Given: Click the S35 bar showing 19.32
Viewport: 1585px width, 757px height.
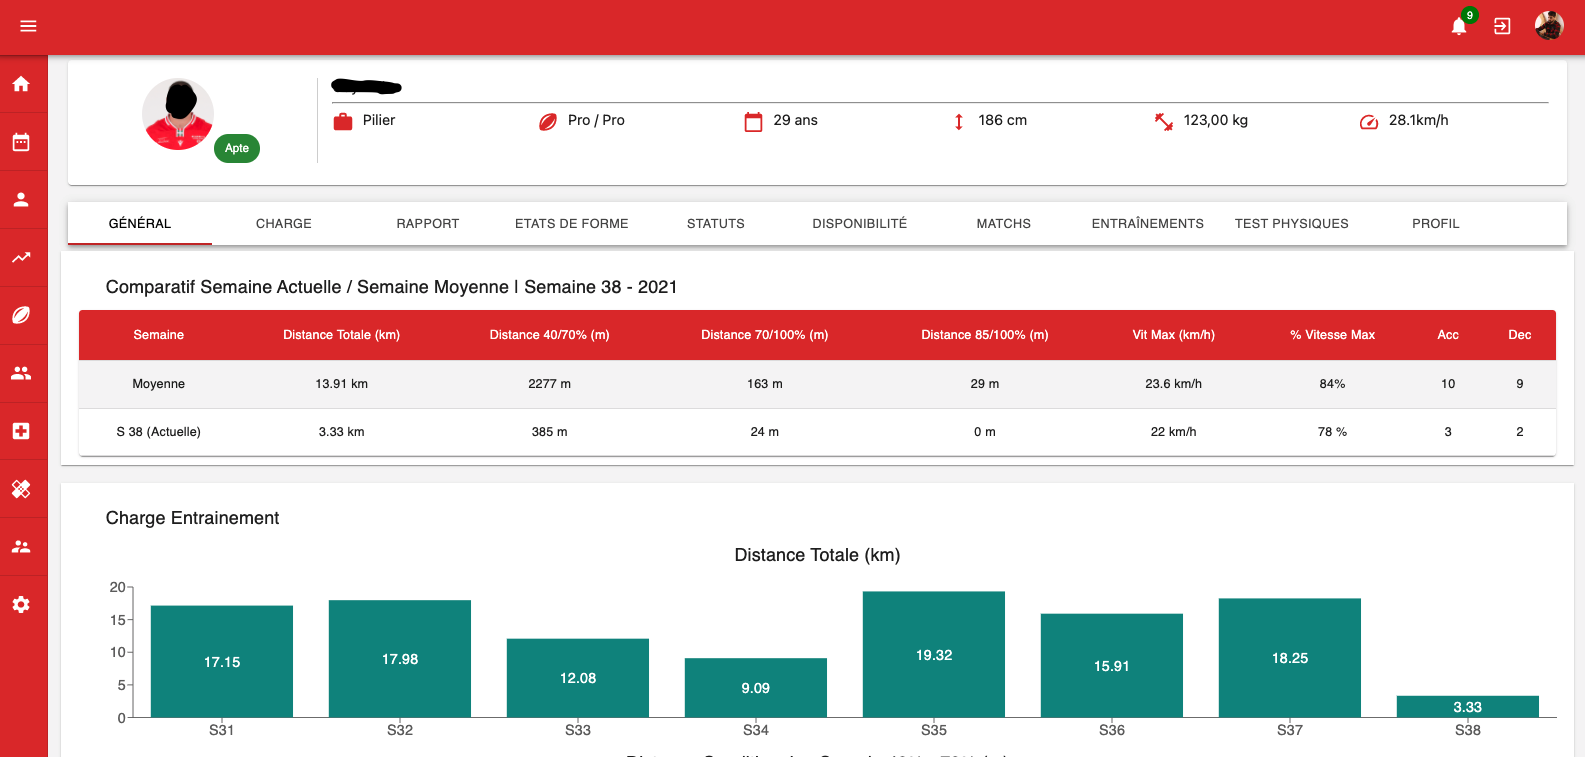Looking at the screenshot, I should point(934,654).
